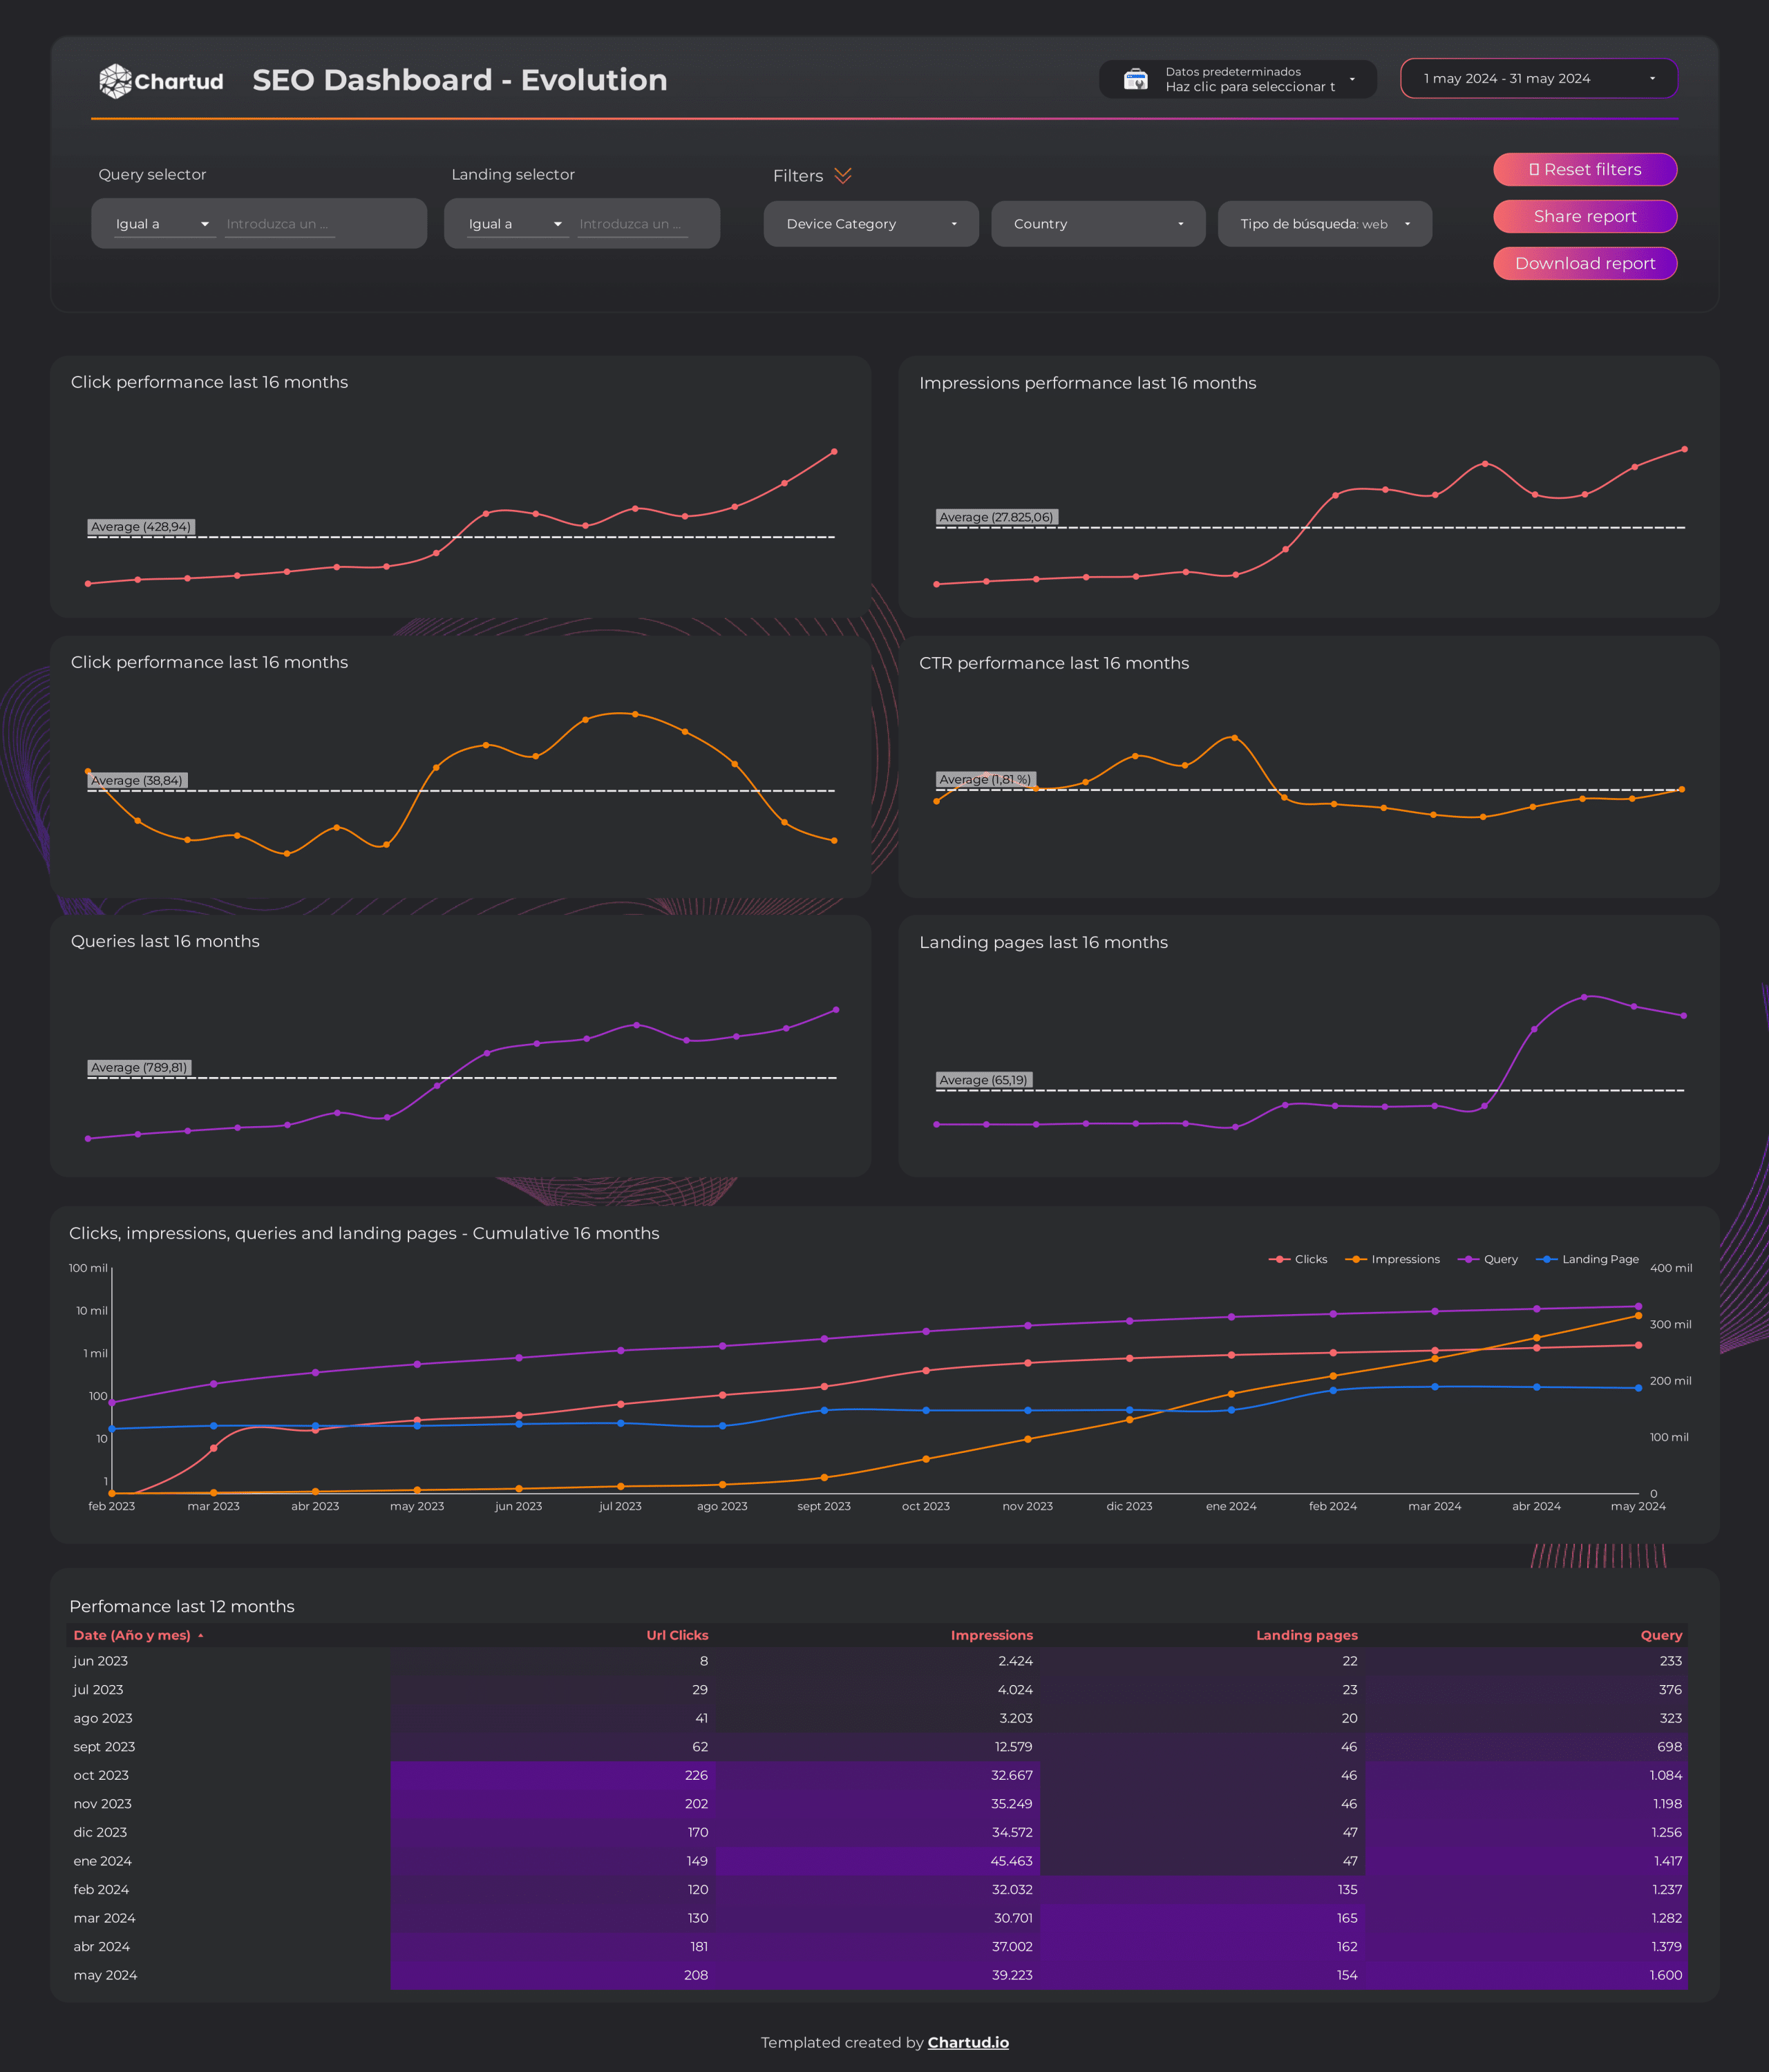
Task: Click the Reset filters button
Action: coord(1585,170)
